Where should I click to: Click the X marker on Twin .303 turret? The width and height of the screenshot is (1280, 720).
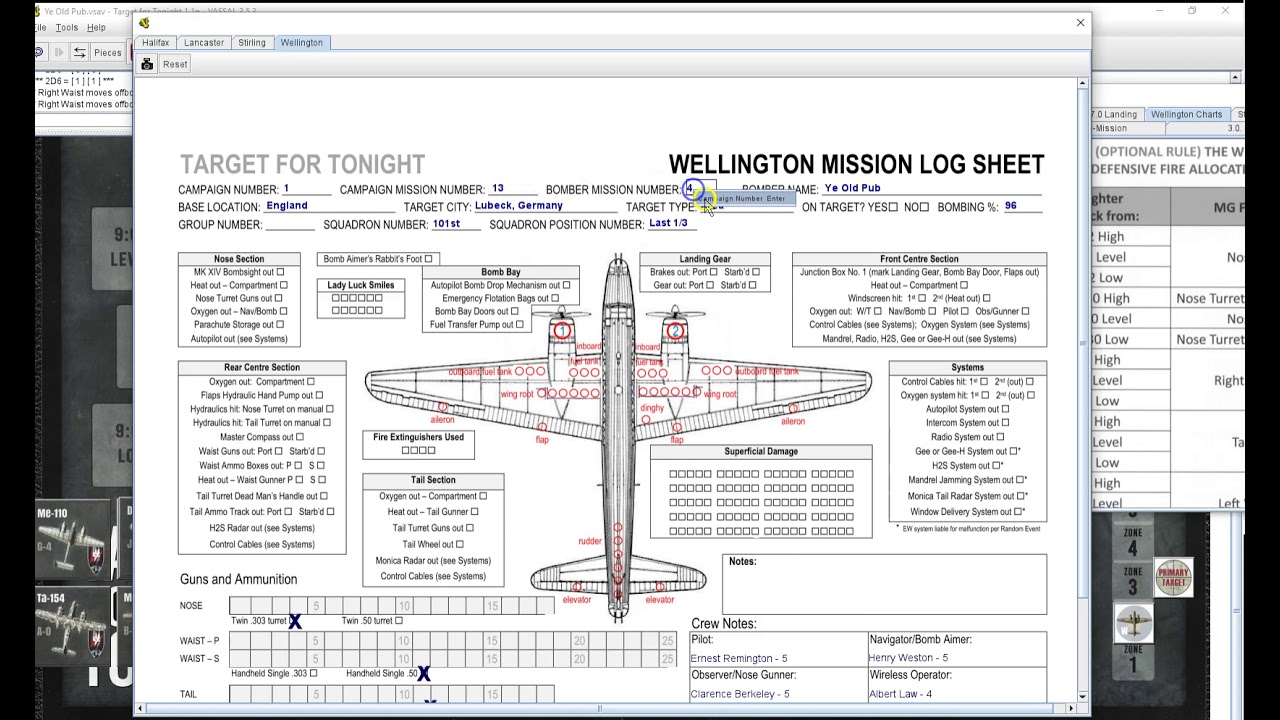tap(295, 622)
